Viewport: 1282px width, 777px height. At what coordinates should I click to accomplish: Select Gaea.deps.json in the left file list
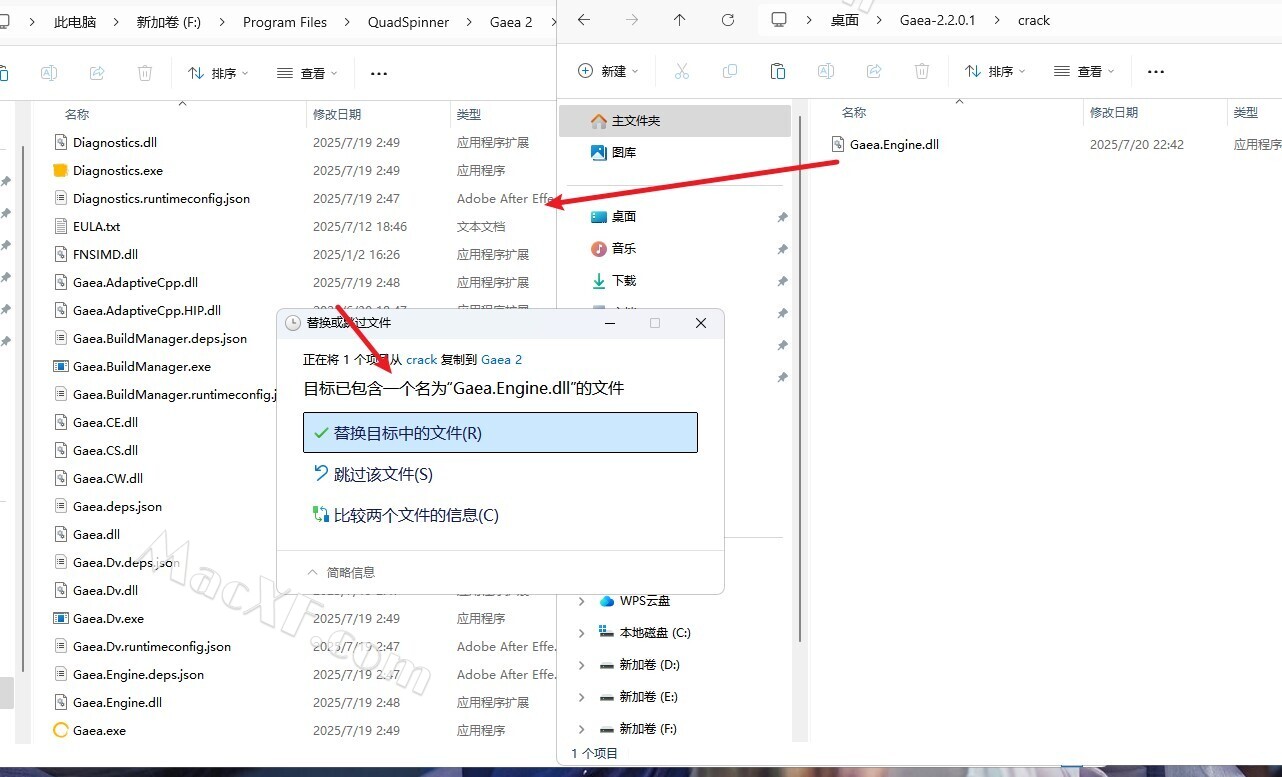pyautogui.click(x=117, y=506)
